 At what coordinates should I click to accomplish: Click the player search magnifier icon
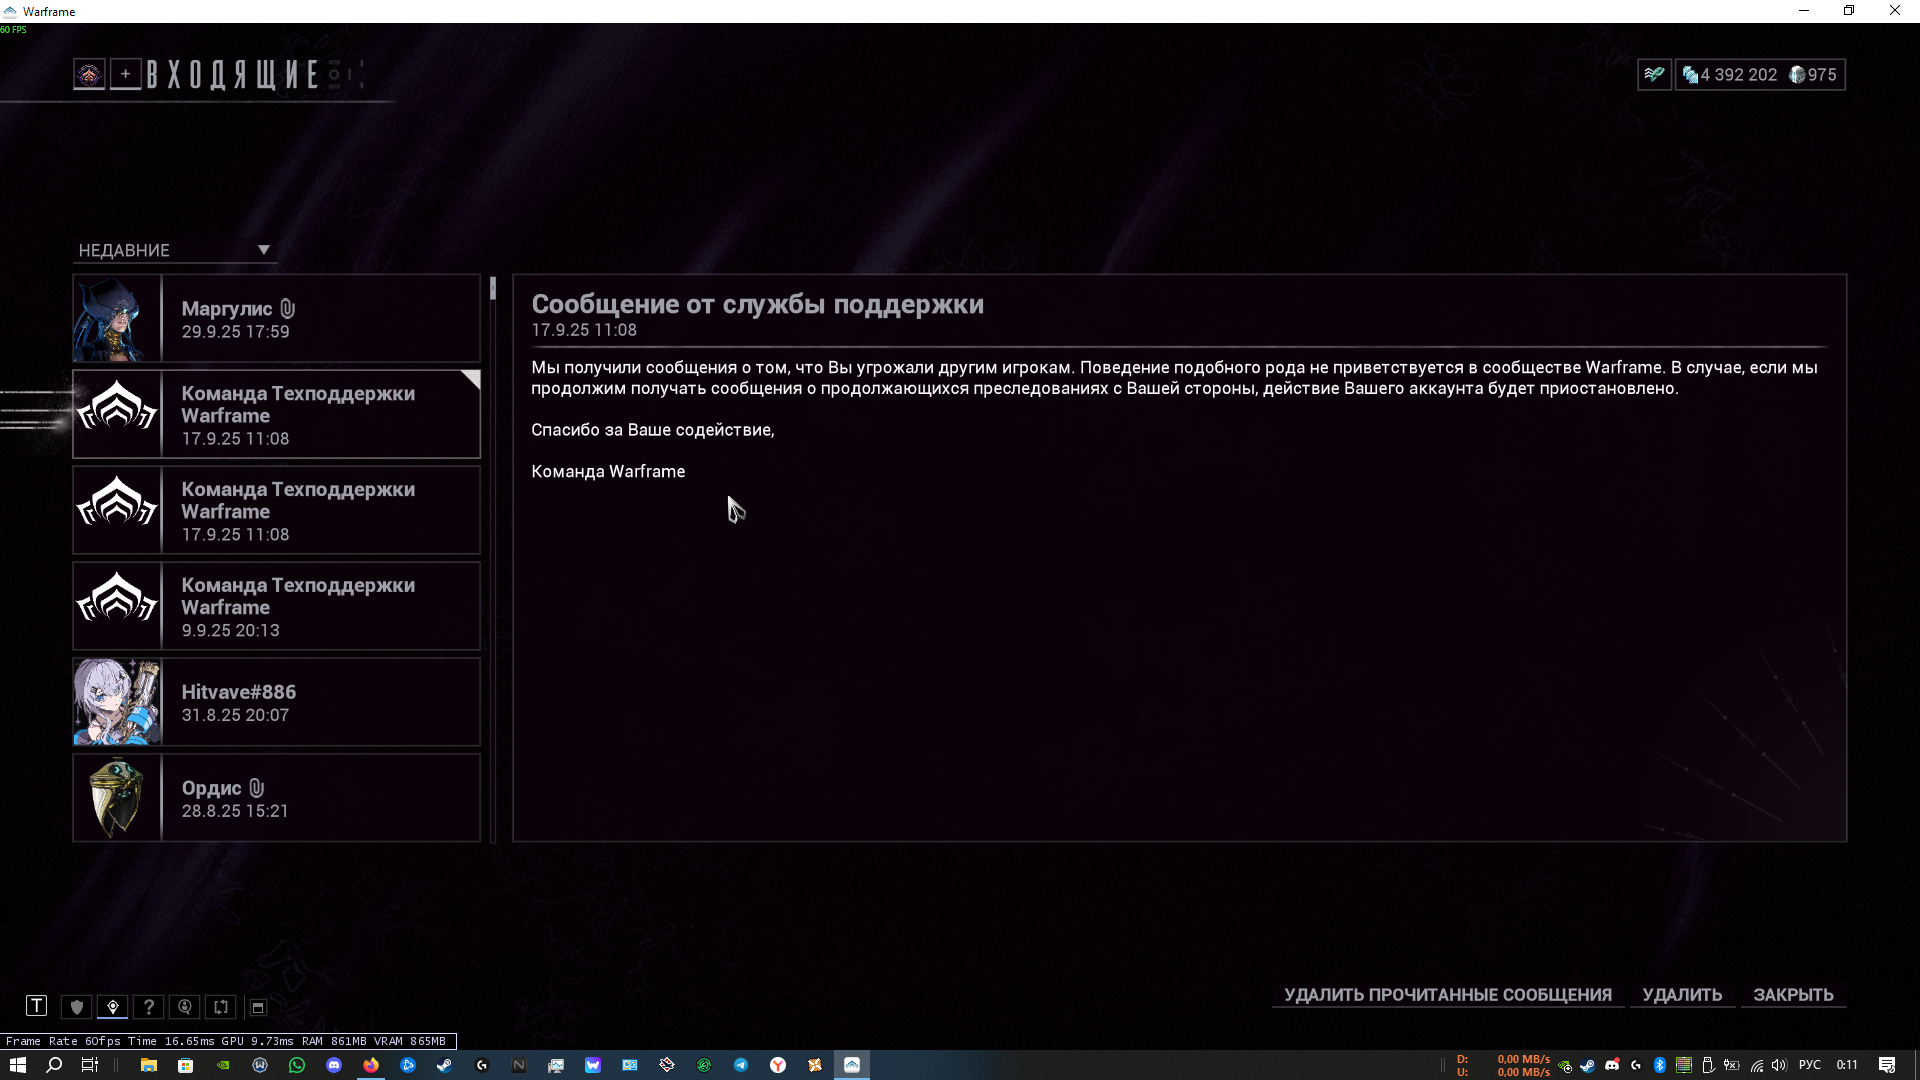pos(185,1007)
